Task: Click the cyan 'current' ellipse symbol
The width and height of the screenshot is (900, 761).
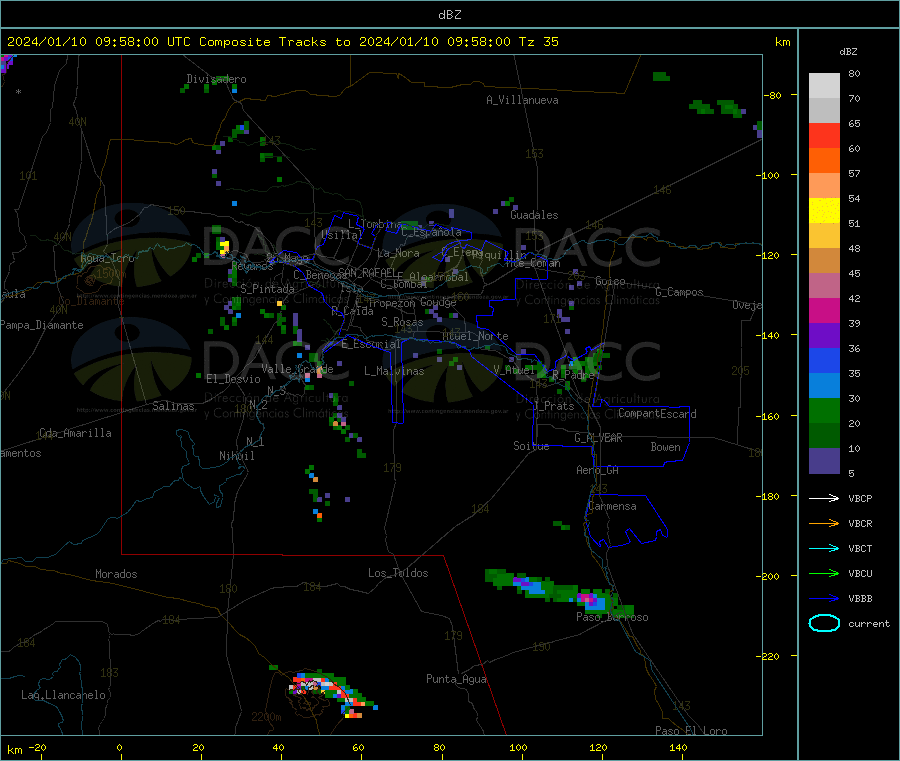Action: tap(824, 623)
